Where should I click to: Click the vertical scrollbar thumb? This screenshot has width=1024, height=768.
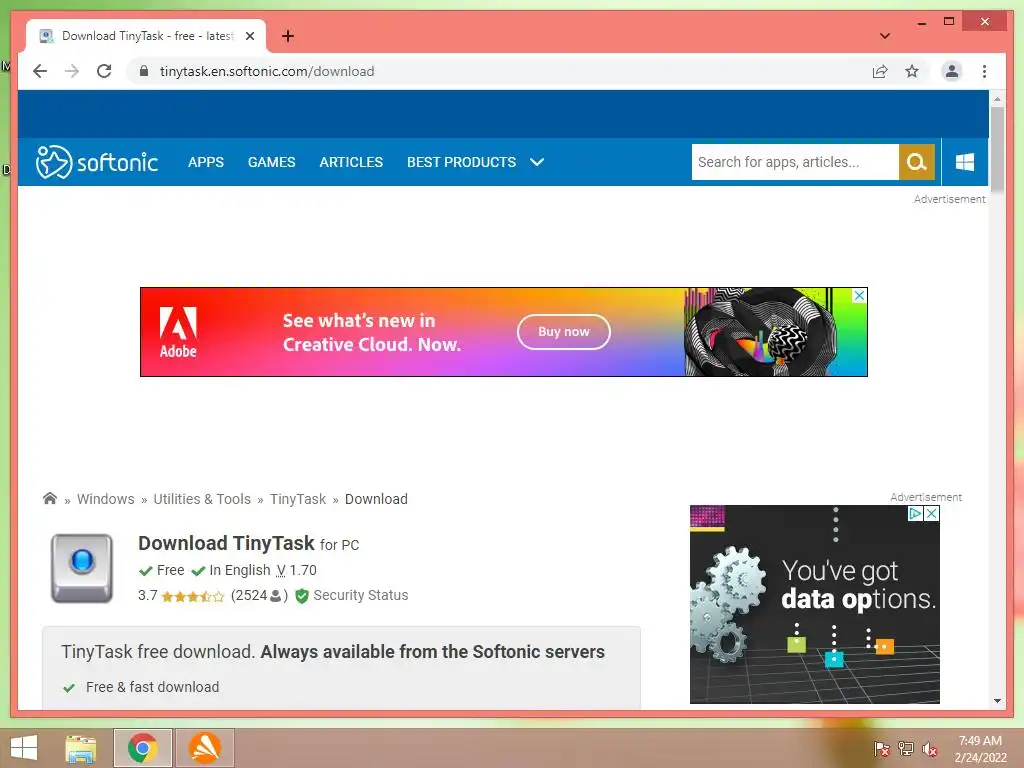point(997,150)
